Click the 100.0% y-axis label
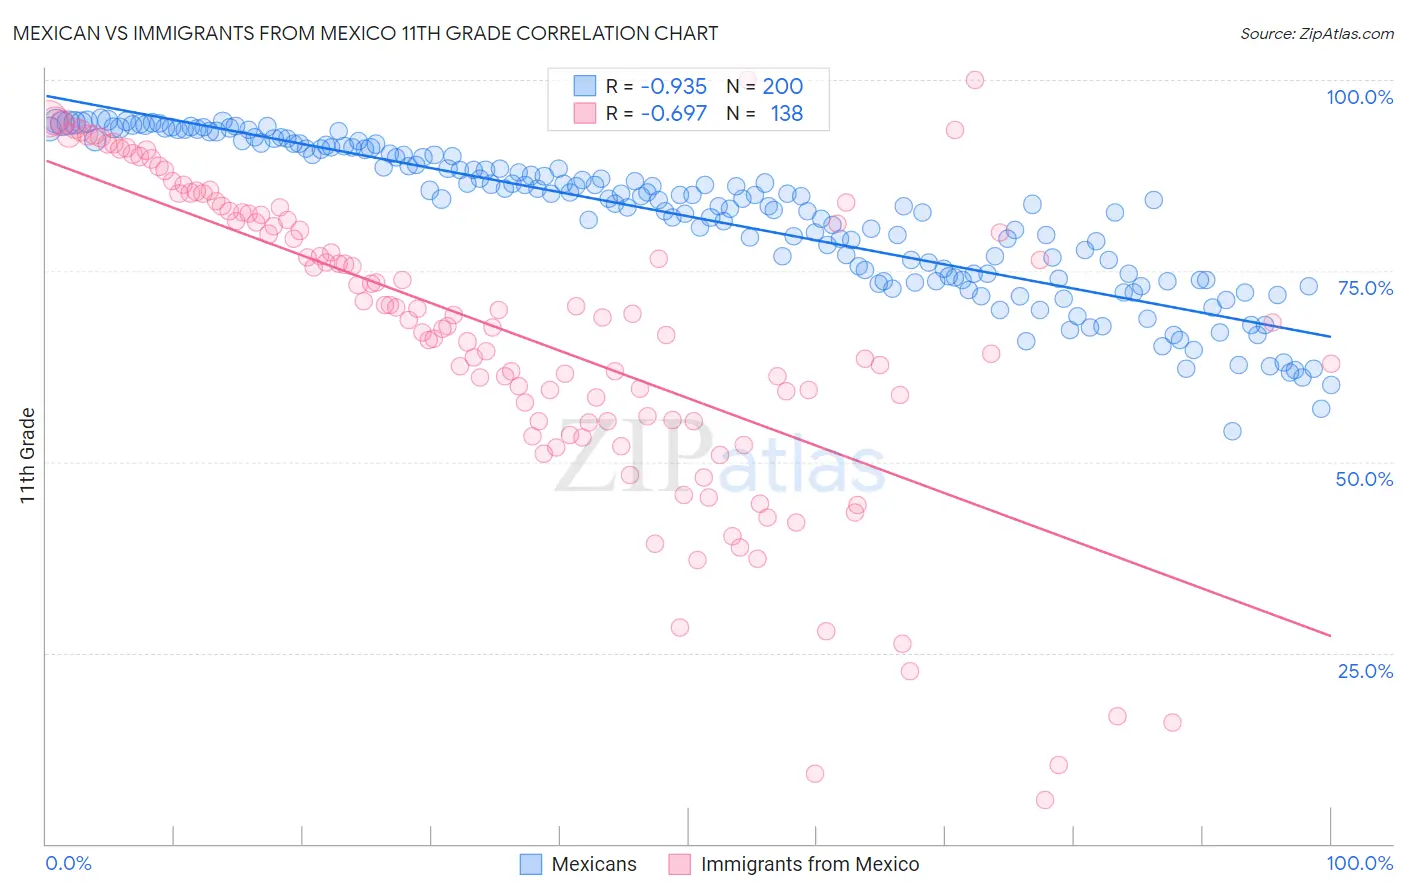The image size is (1406, 892). [x=1359, y=97]
